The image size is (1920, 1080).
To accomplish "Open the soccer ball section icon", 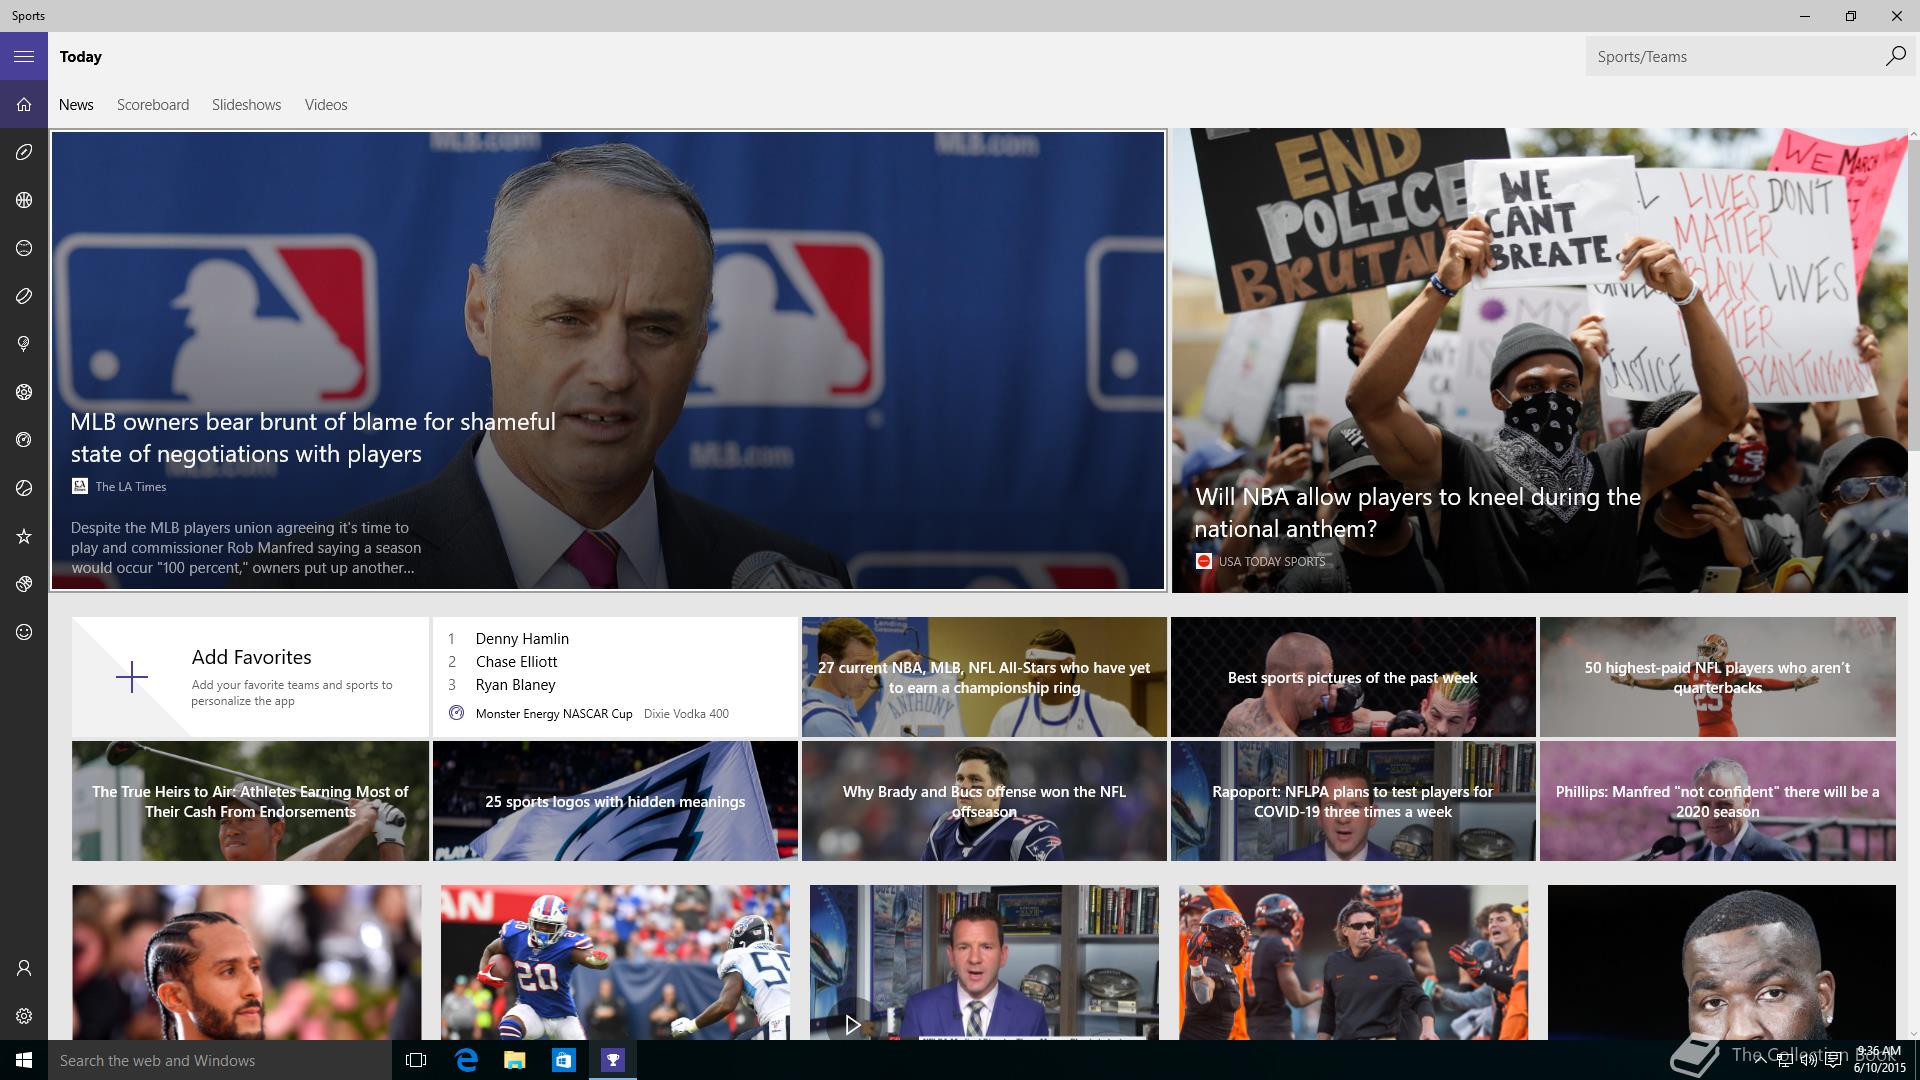I will tap(24, 392).
